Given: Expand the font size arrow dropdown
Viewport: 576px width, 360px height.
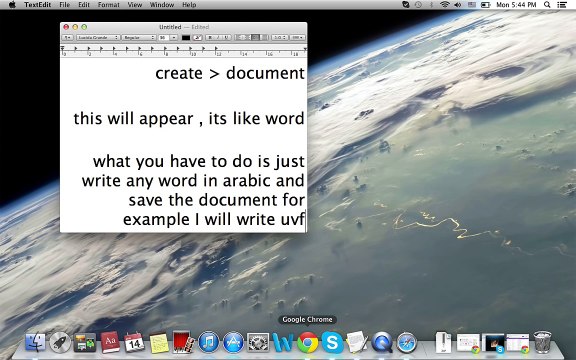Looking at the screenshot, I should point(174,37).
